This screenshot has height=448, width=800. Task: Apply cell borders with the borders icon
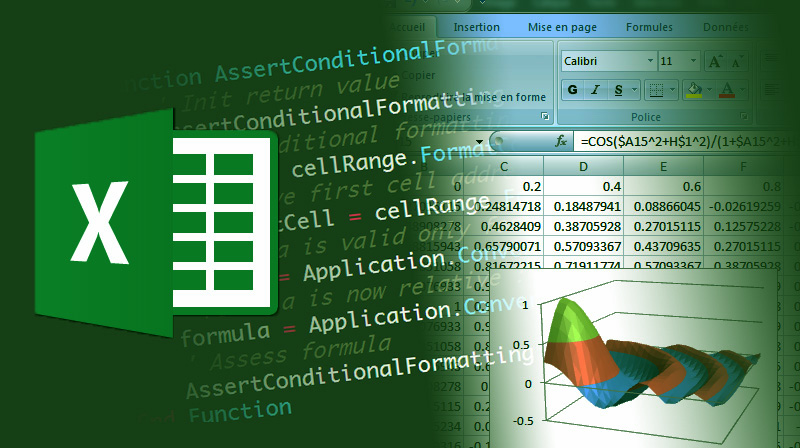tap(656, 90)
